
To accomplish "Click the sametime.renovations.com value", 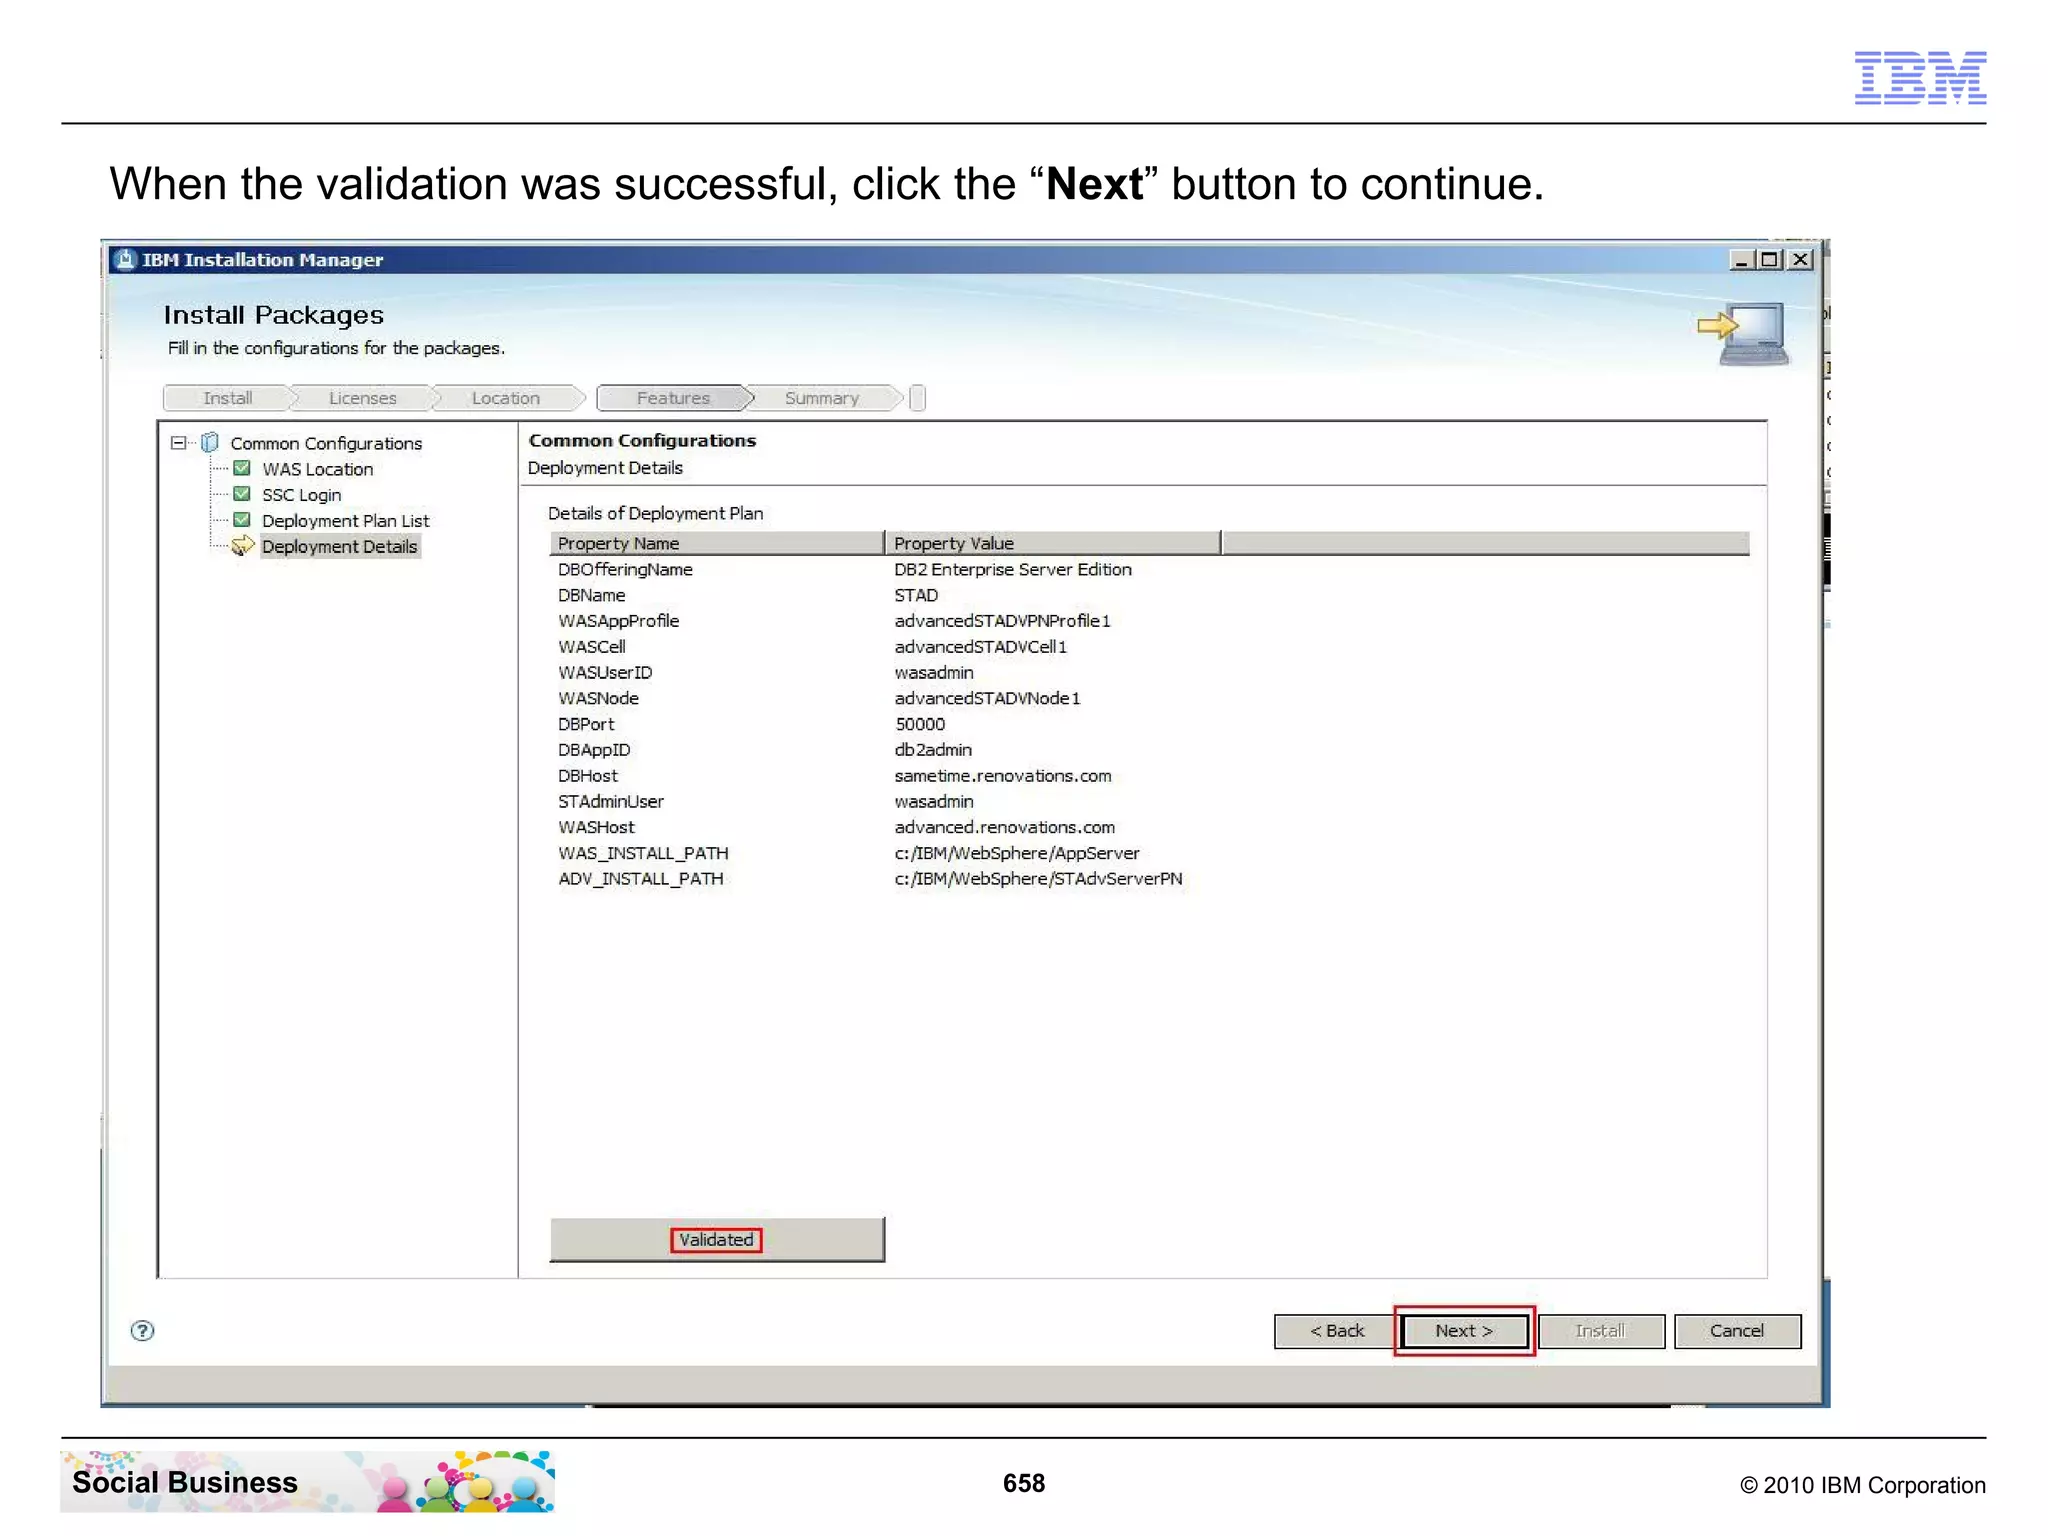I will click(1003, 776).
